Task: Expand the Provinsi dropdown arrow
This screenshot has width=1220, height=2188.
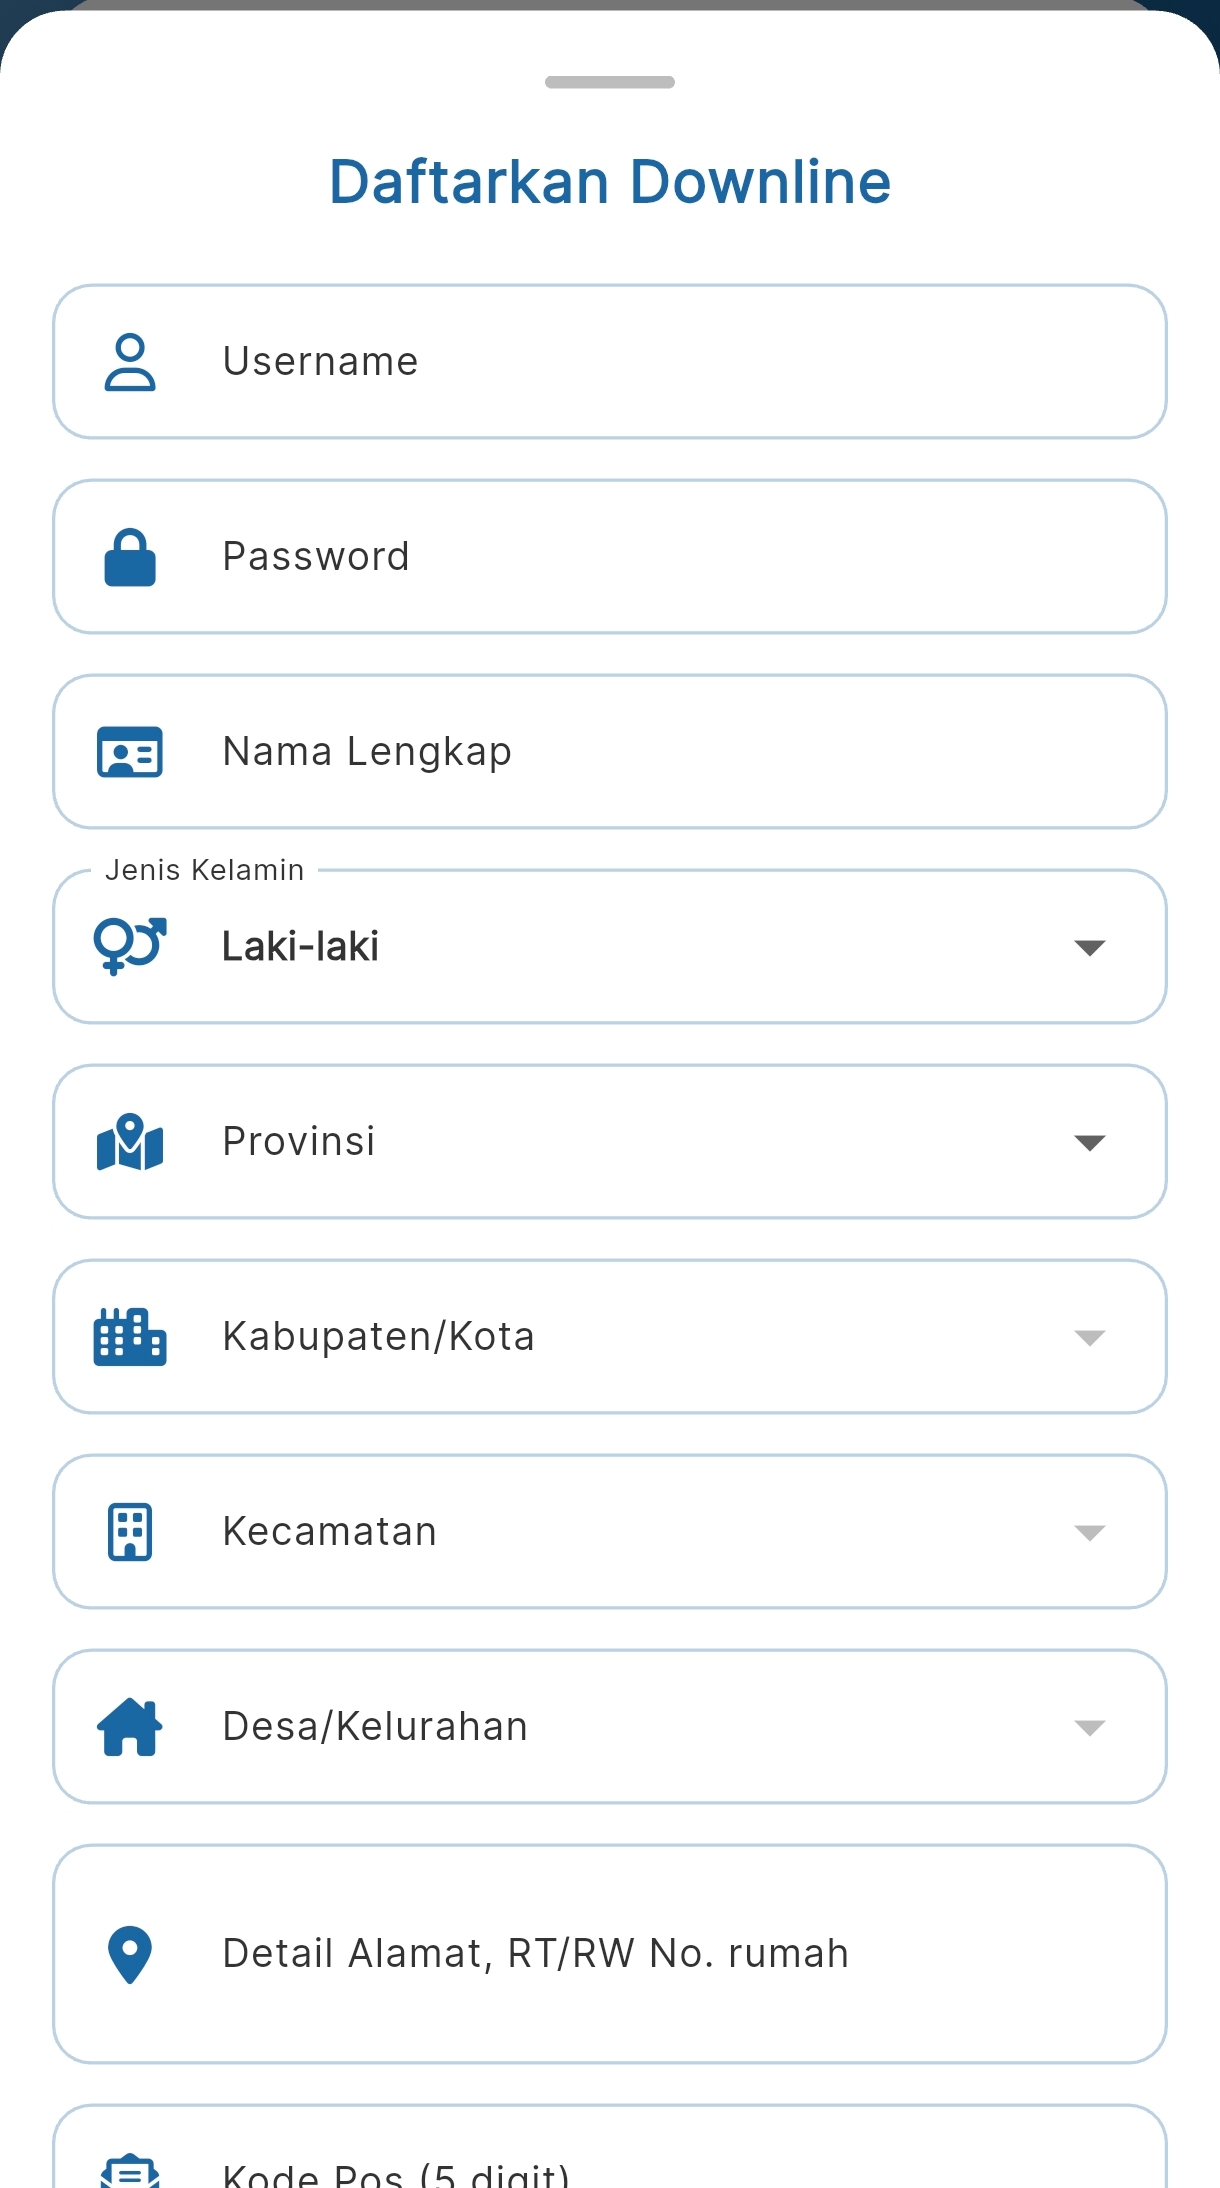Action: click(x=1089, y=1142)
